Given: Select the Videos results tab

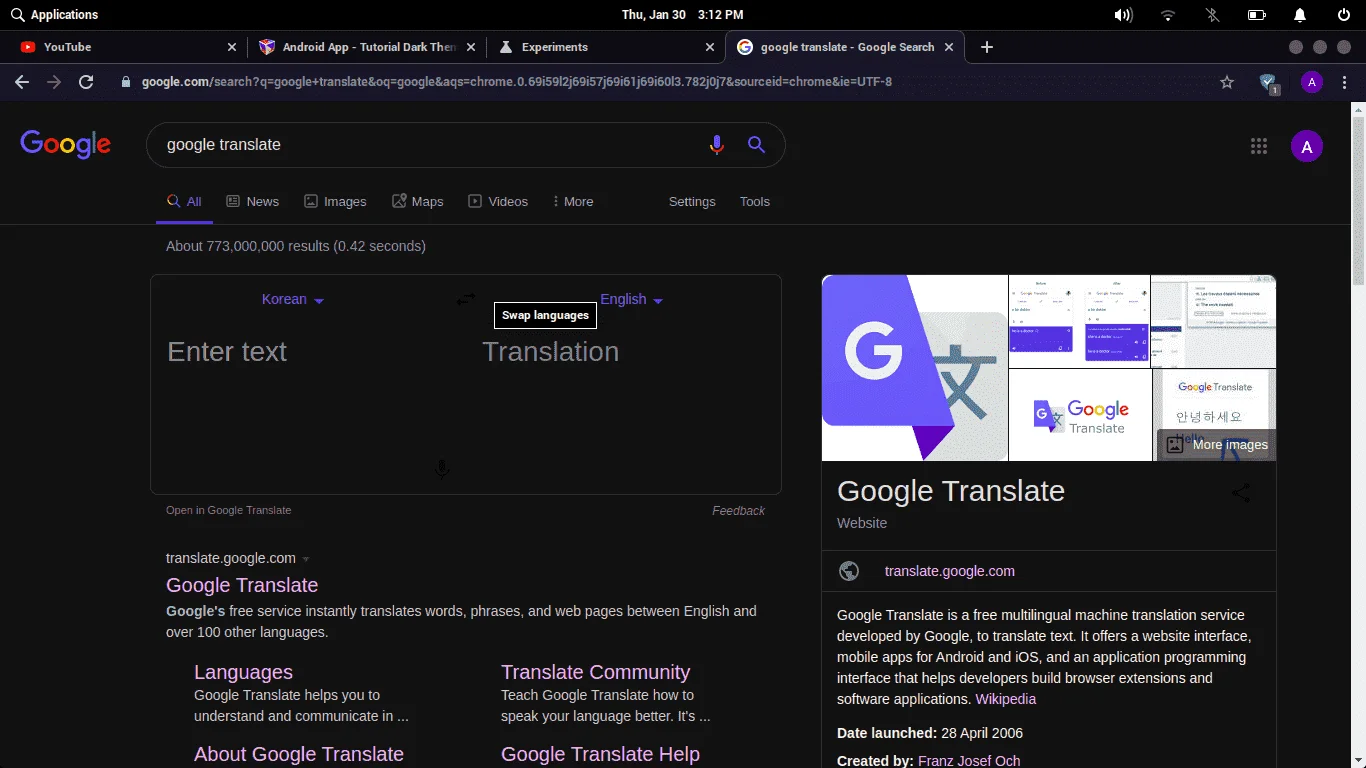Looking at the screenshot, I should click(x=498, y=201).
